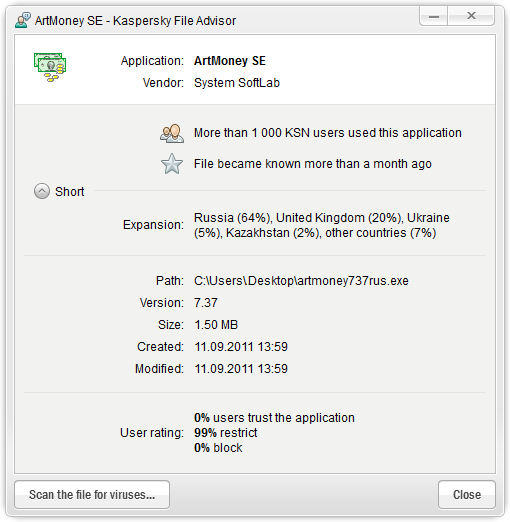This screenshot has width=510, height=522.
Task: Click the X button in title bar
Action: click(x=471, y=16)
